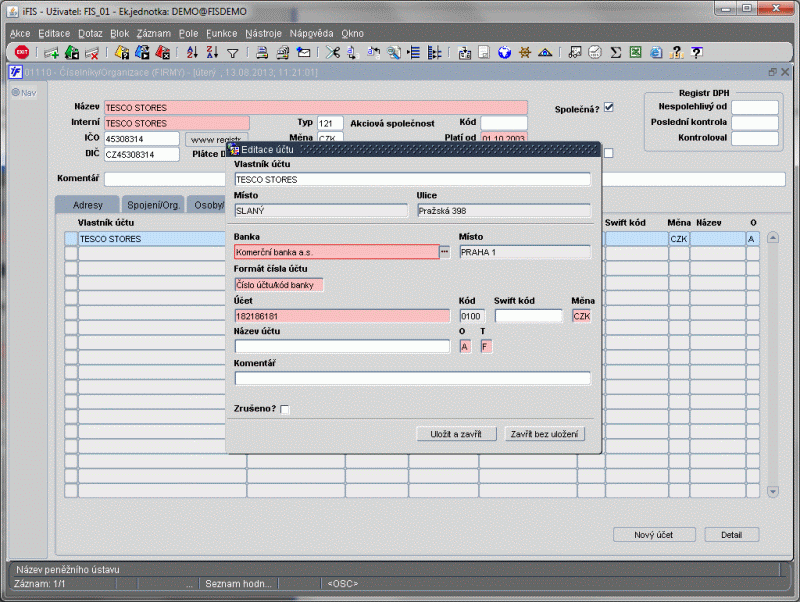Click the help with books icon
The height and width of the screenshot is (602, 800).
pyautogui.click(x=676, y=52)
